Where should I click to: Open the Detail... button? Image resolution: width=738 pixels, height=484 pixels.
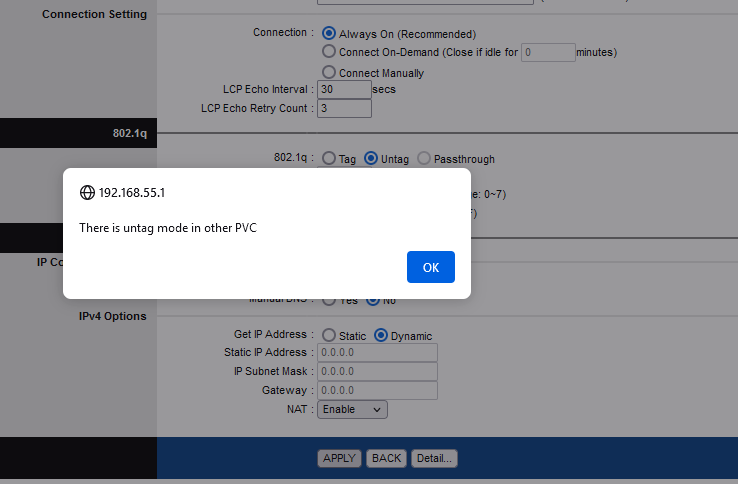[434, 458]
